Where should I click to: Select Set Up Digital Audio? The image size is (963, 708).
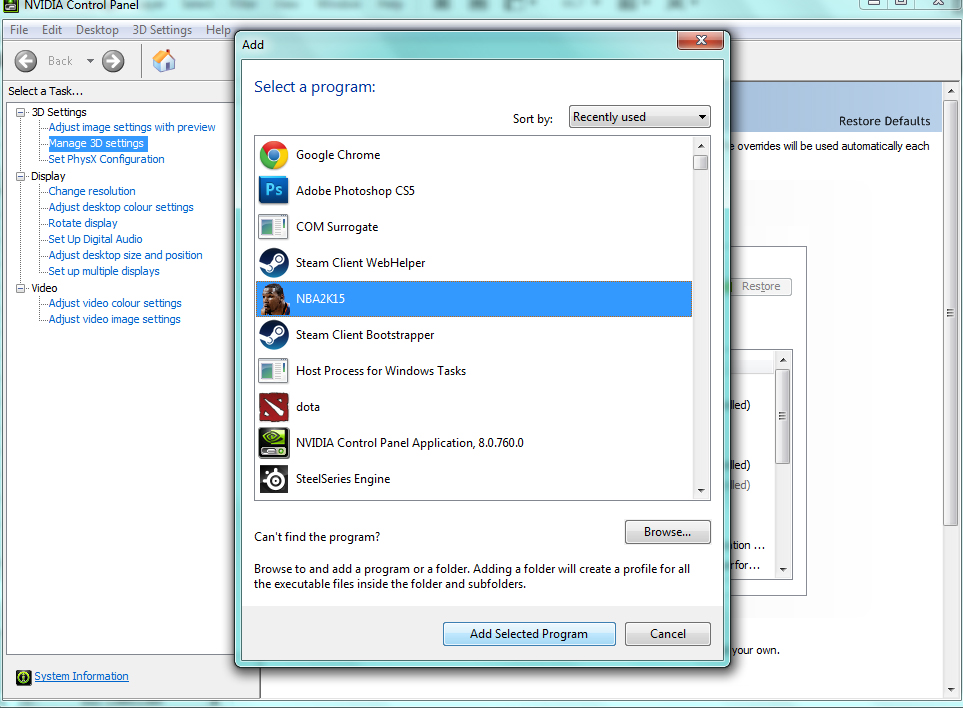(95, 239)
